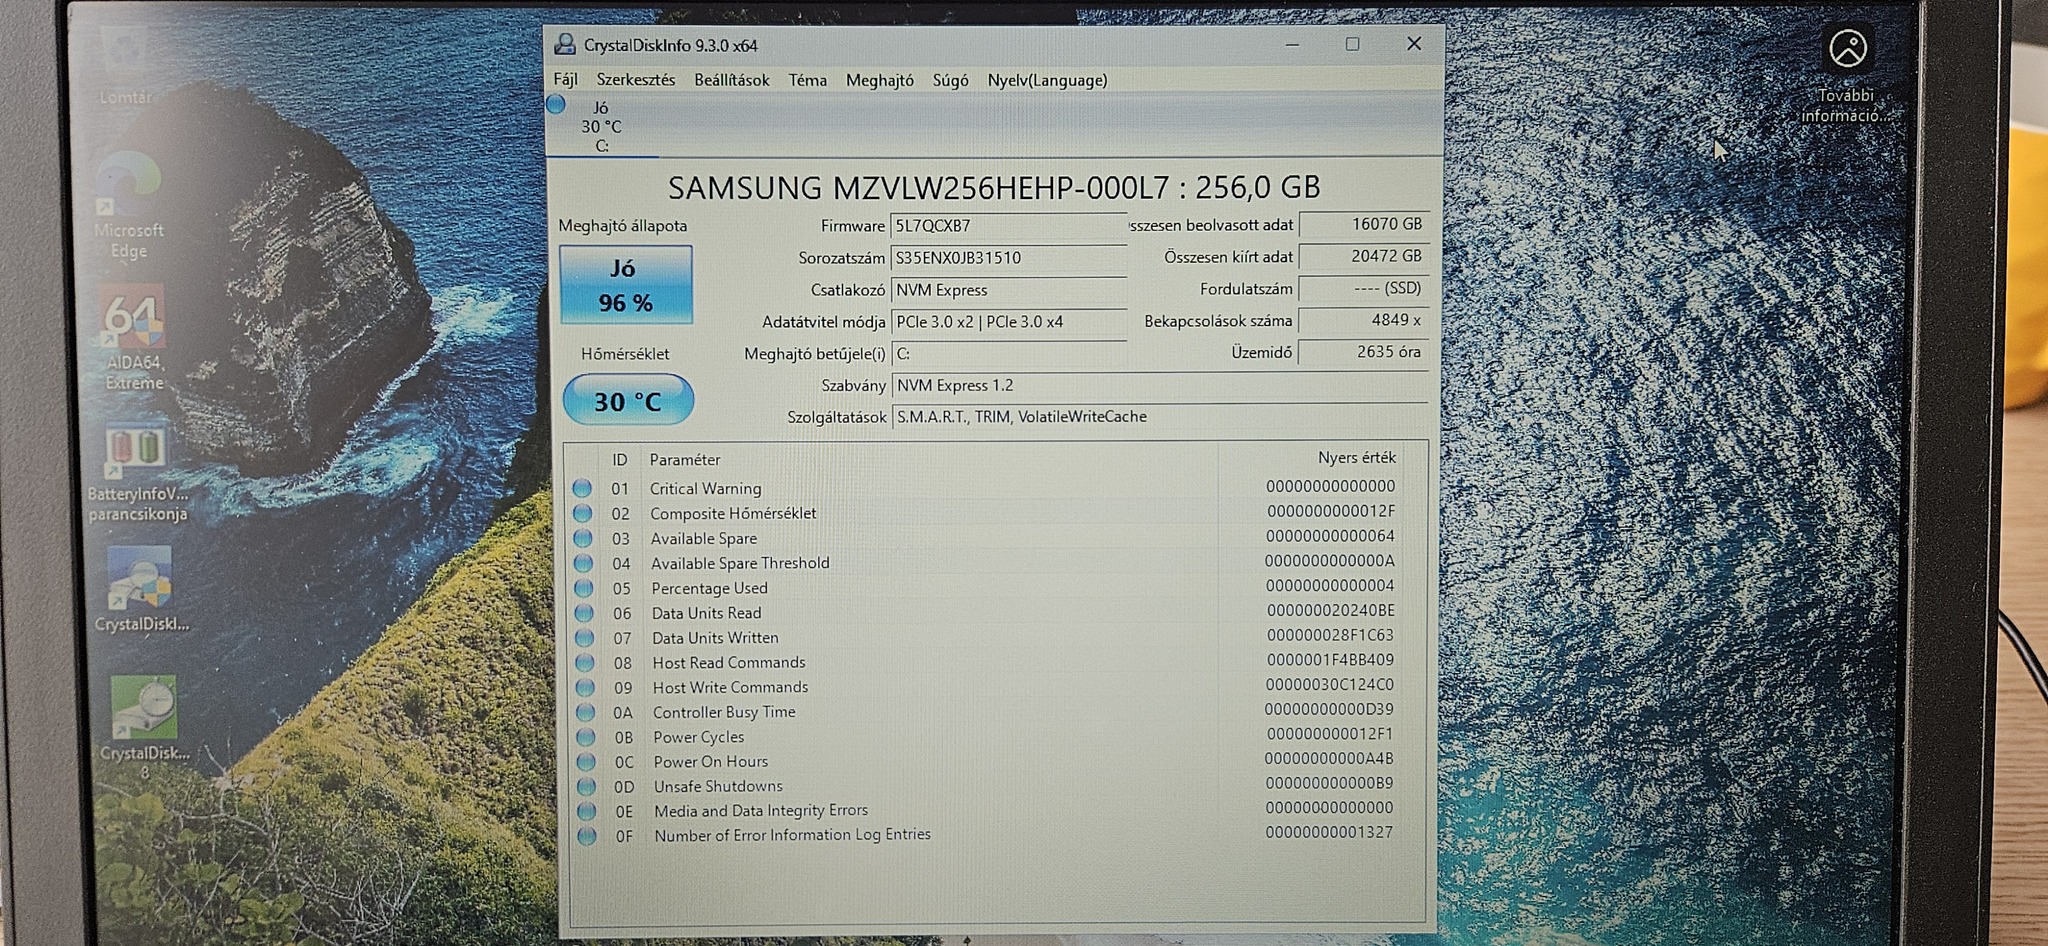Select the Critical Warning parameter row text
This screenshot has height=946, width=2048.
coord(706,489)
